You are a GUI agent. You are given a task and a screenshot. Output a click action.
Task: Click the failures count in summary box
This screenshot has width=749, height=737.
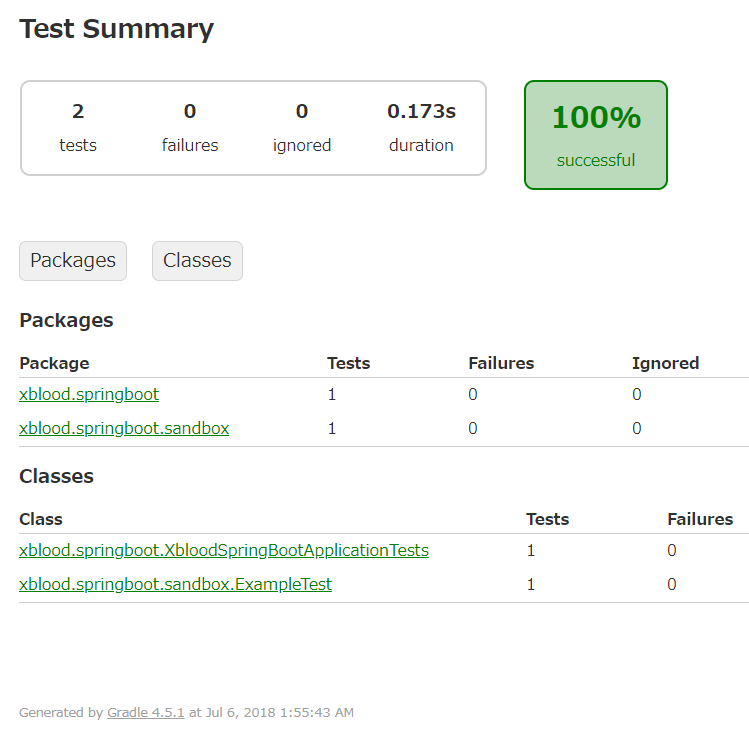(x=190, y=112)
